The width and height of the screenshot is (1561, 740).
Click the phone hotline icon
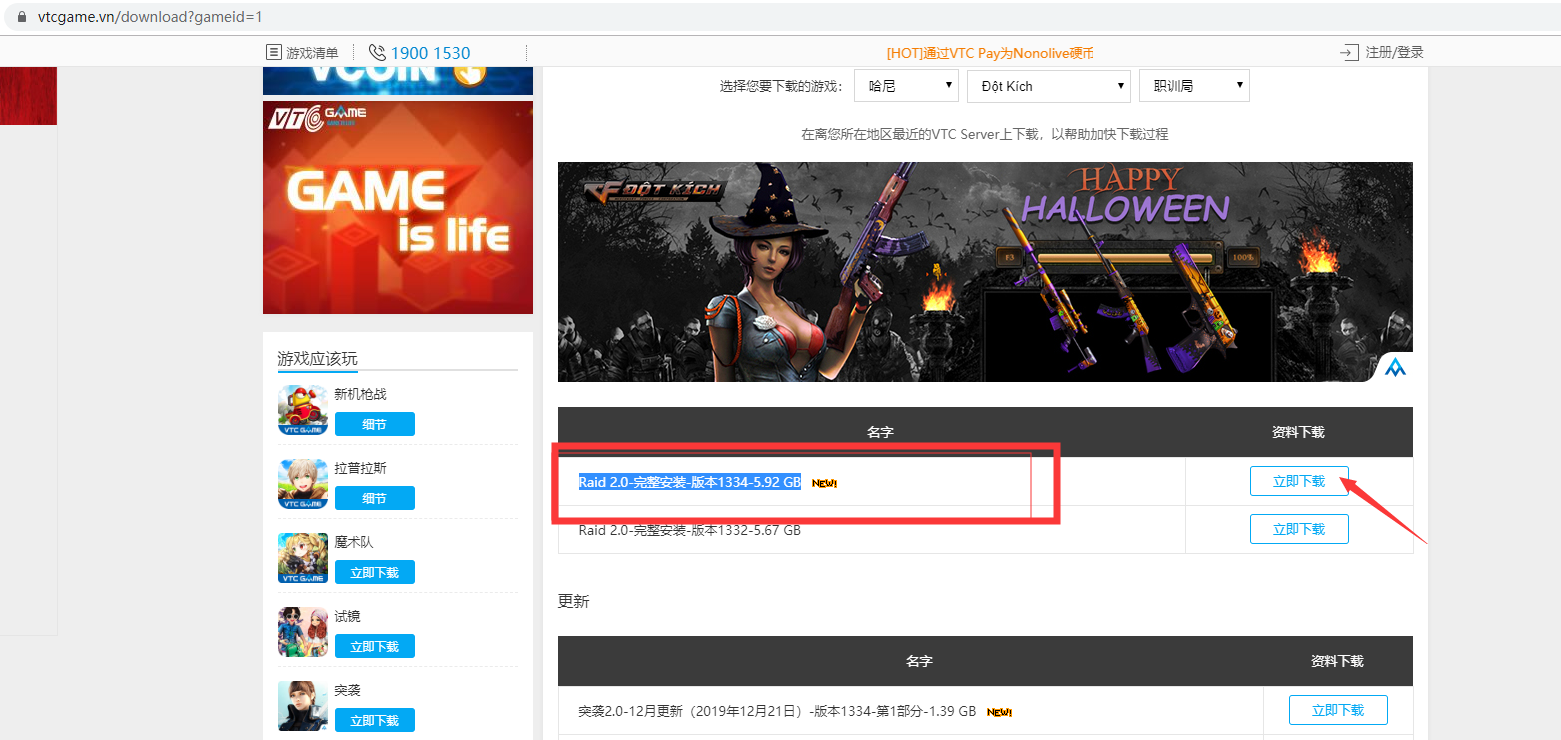pos(377,53)
